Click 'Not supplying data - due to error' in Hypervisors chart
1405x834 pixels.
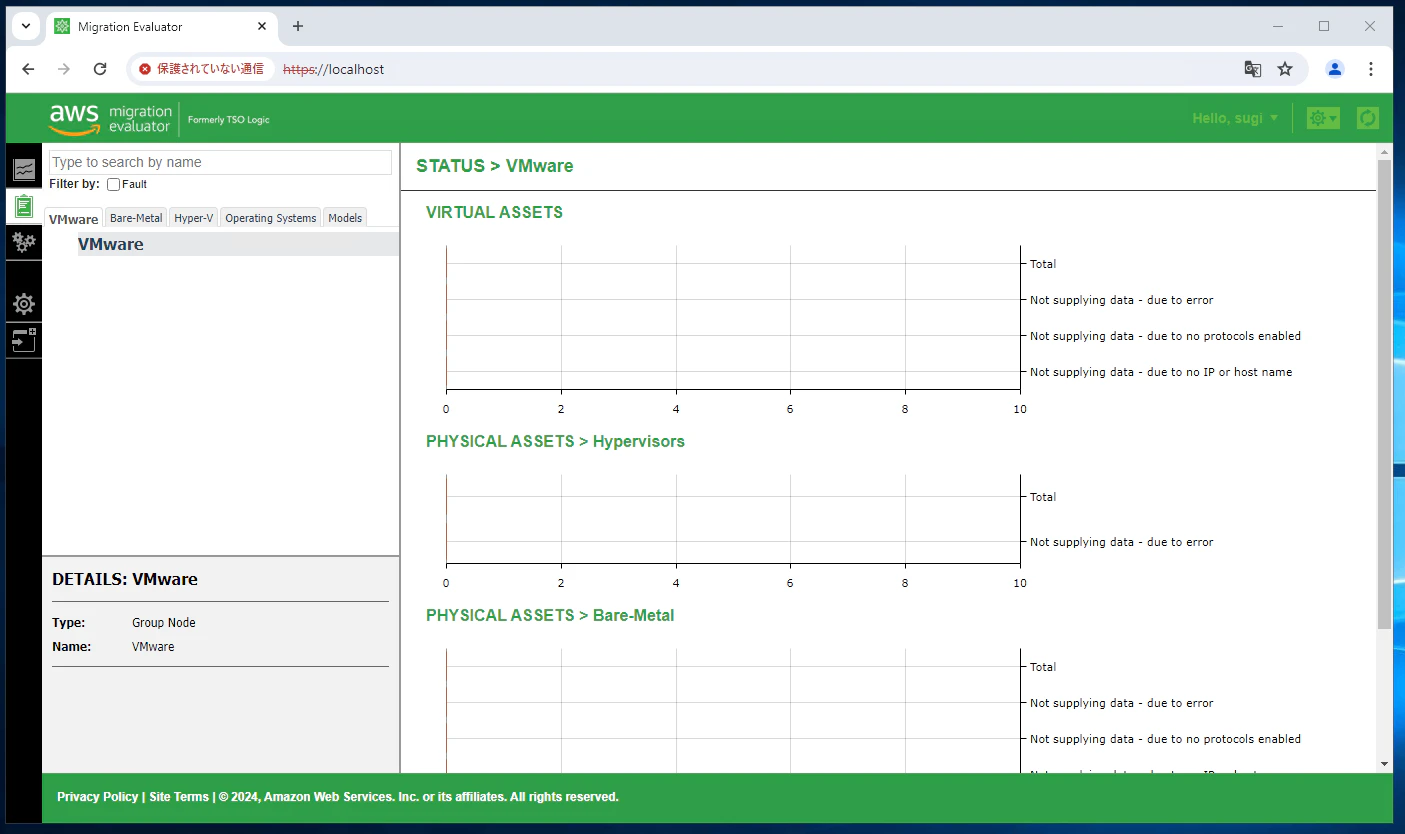point(1122,542)
